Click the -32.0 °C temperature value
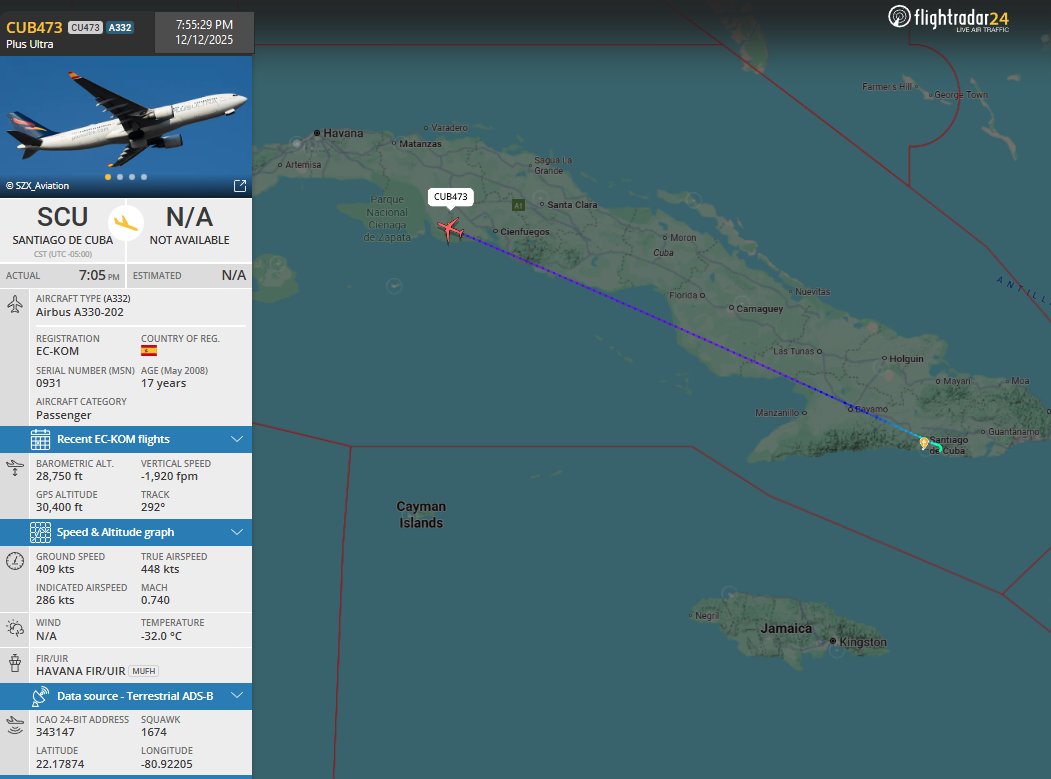The image size is (1051, 779). 161,636
